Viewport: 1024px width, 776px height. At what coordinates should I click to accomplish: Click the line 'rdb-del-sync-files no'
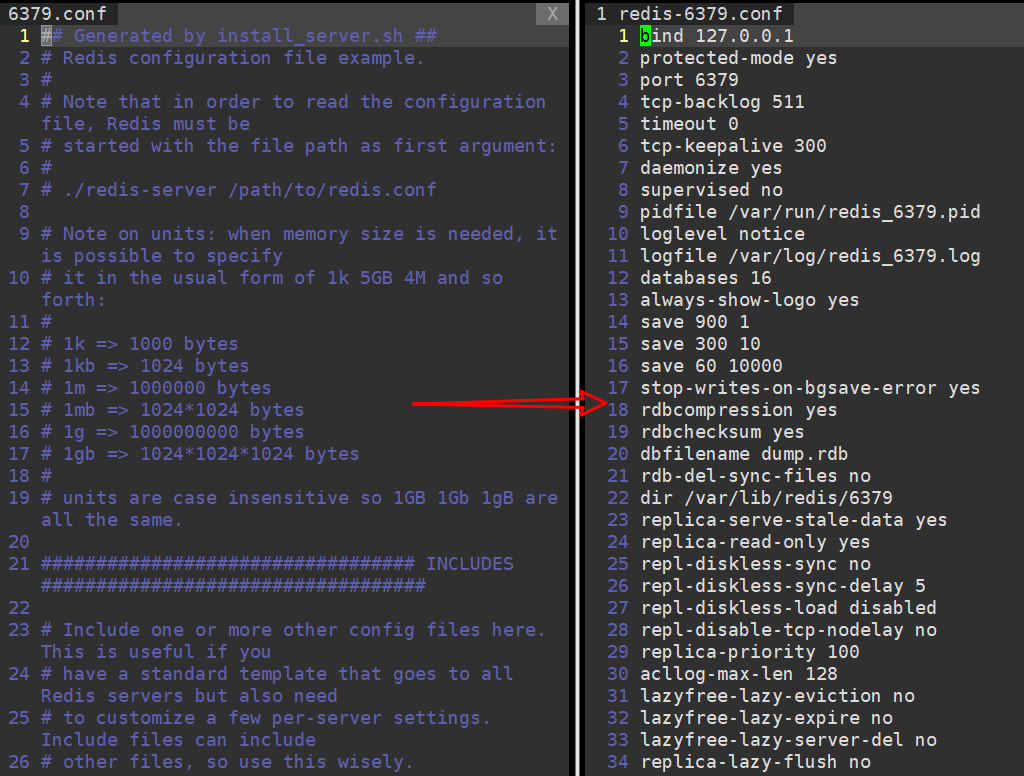(755, 476)
